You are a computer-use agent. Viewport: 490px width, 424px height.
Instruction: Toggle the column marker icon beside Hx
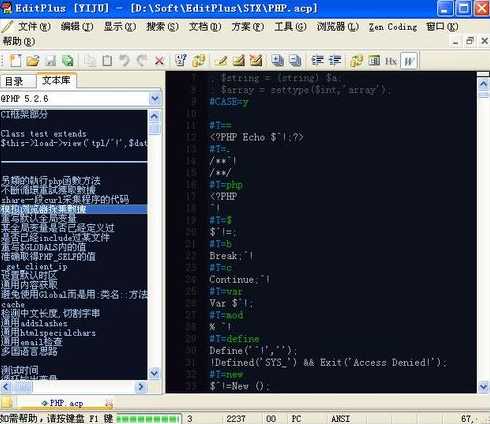click(x=374, y=60)
